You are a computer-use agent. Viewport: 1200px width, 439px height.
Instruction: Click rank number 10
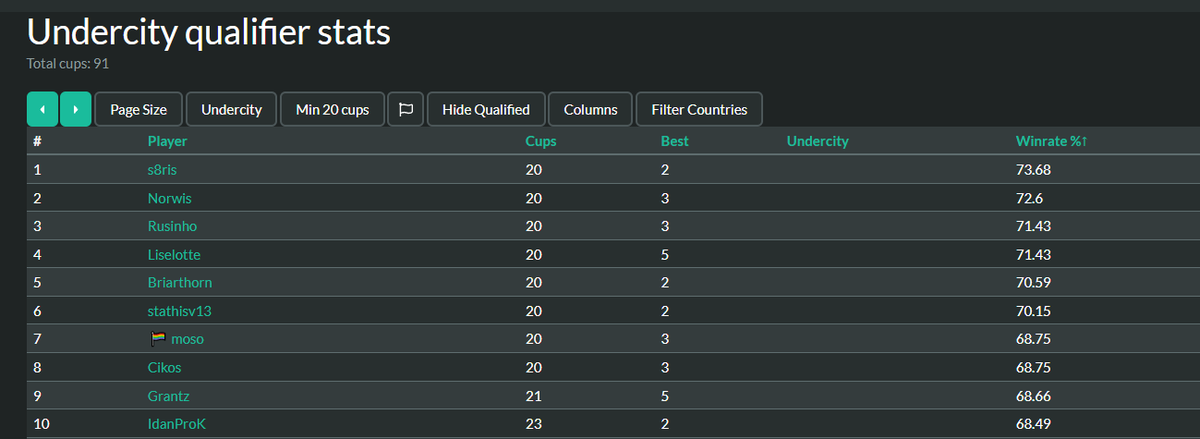click(41, 424)
